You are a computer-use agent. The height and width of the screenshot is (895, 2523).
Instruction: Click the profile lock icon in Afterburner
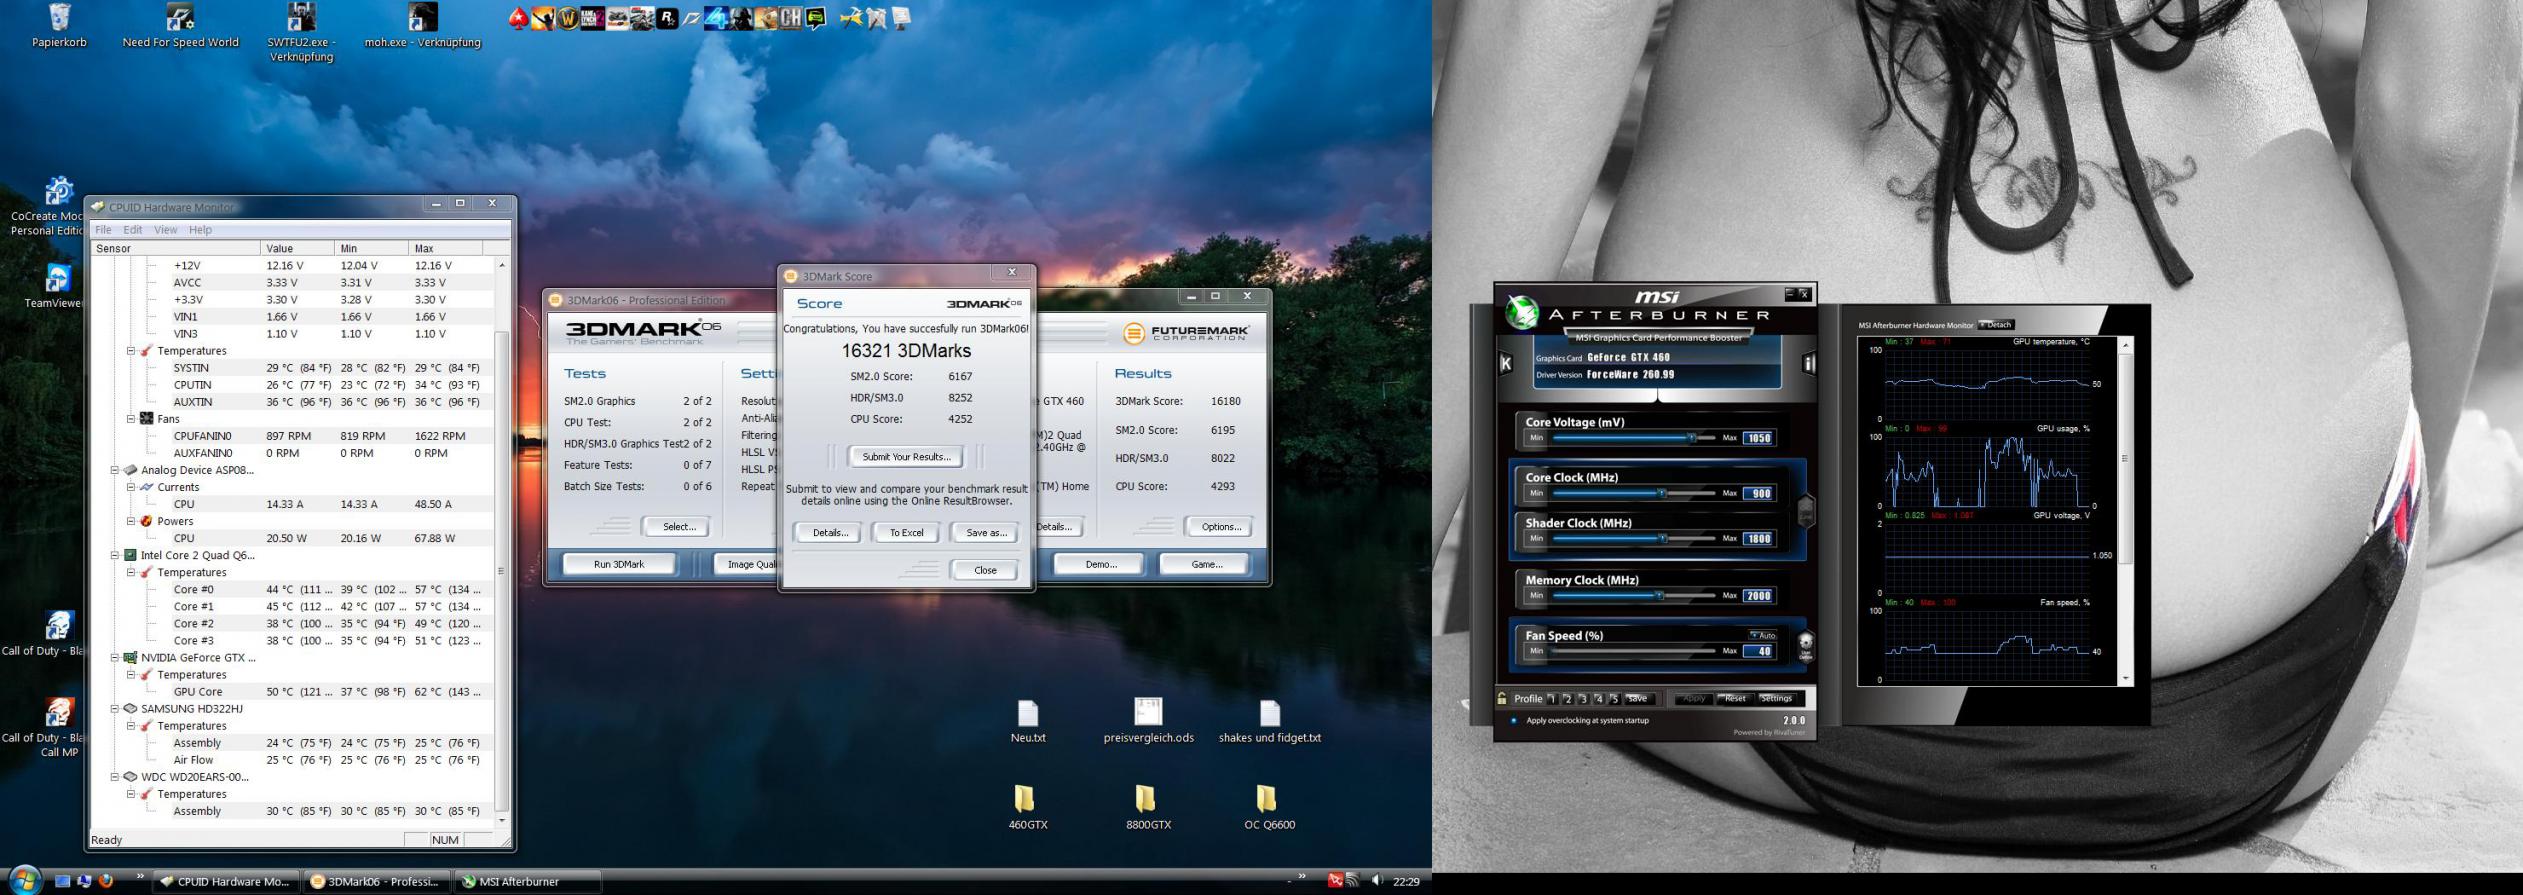point(1502,698)
